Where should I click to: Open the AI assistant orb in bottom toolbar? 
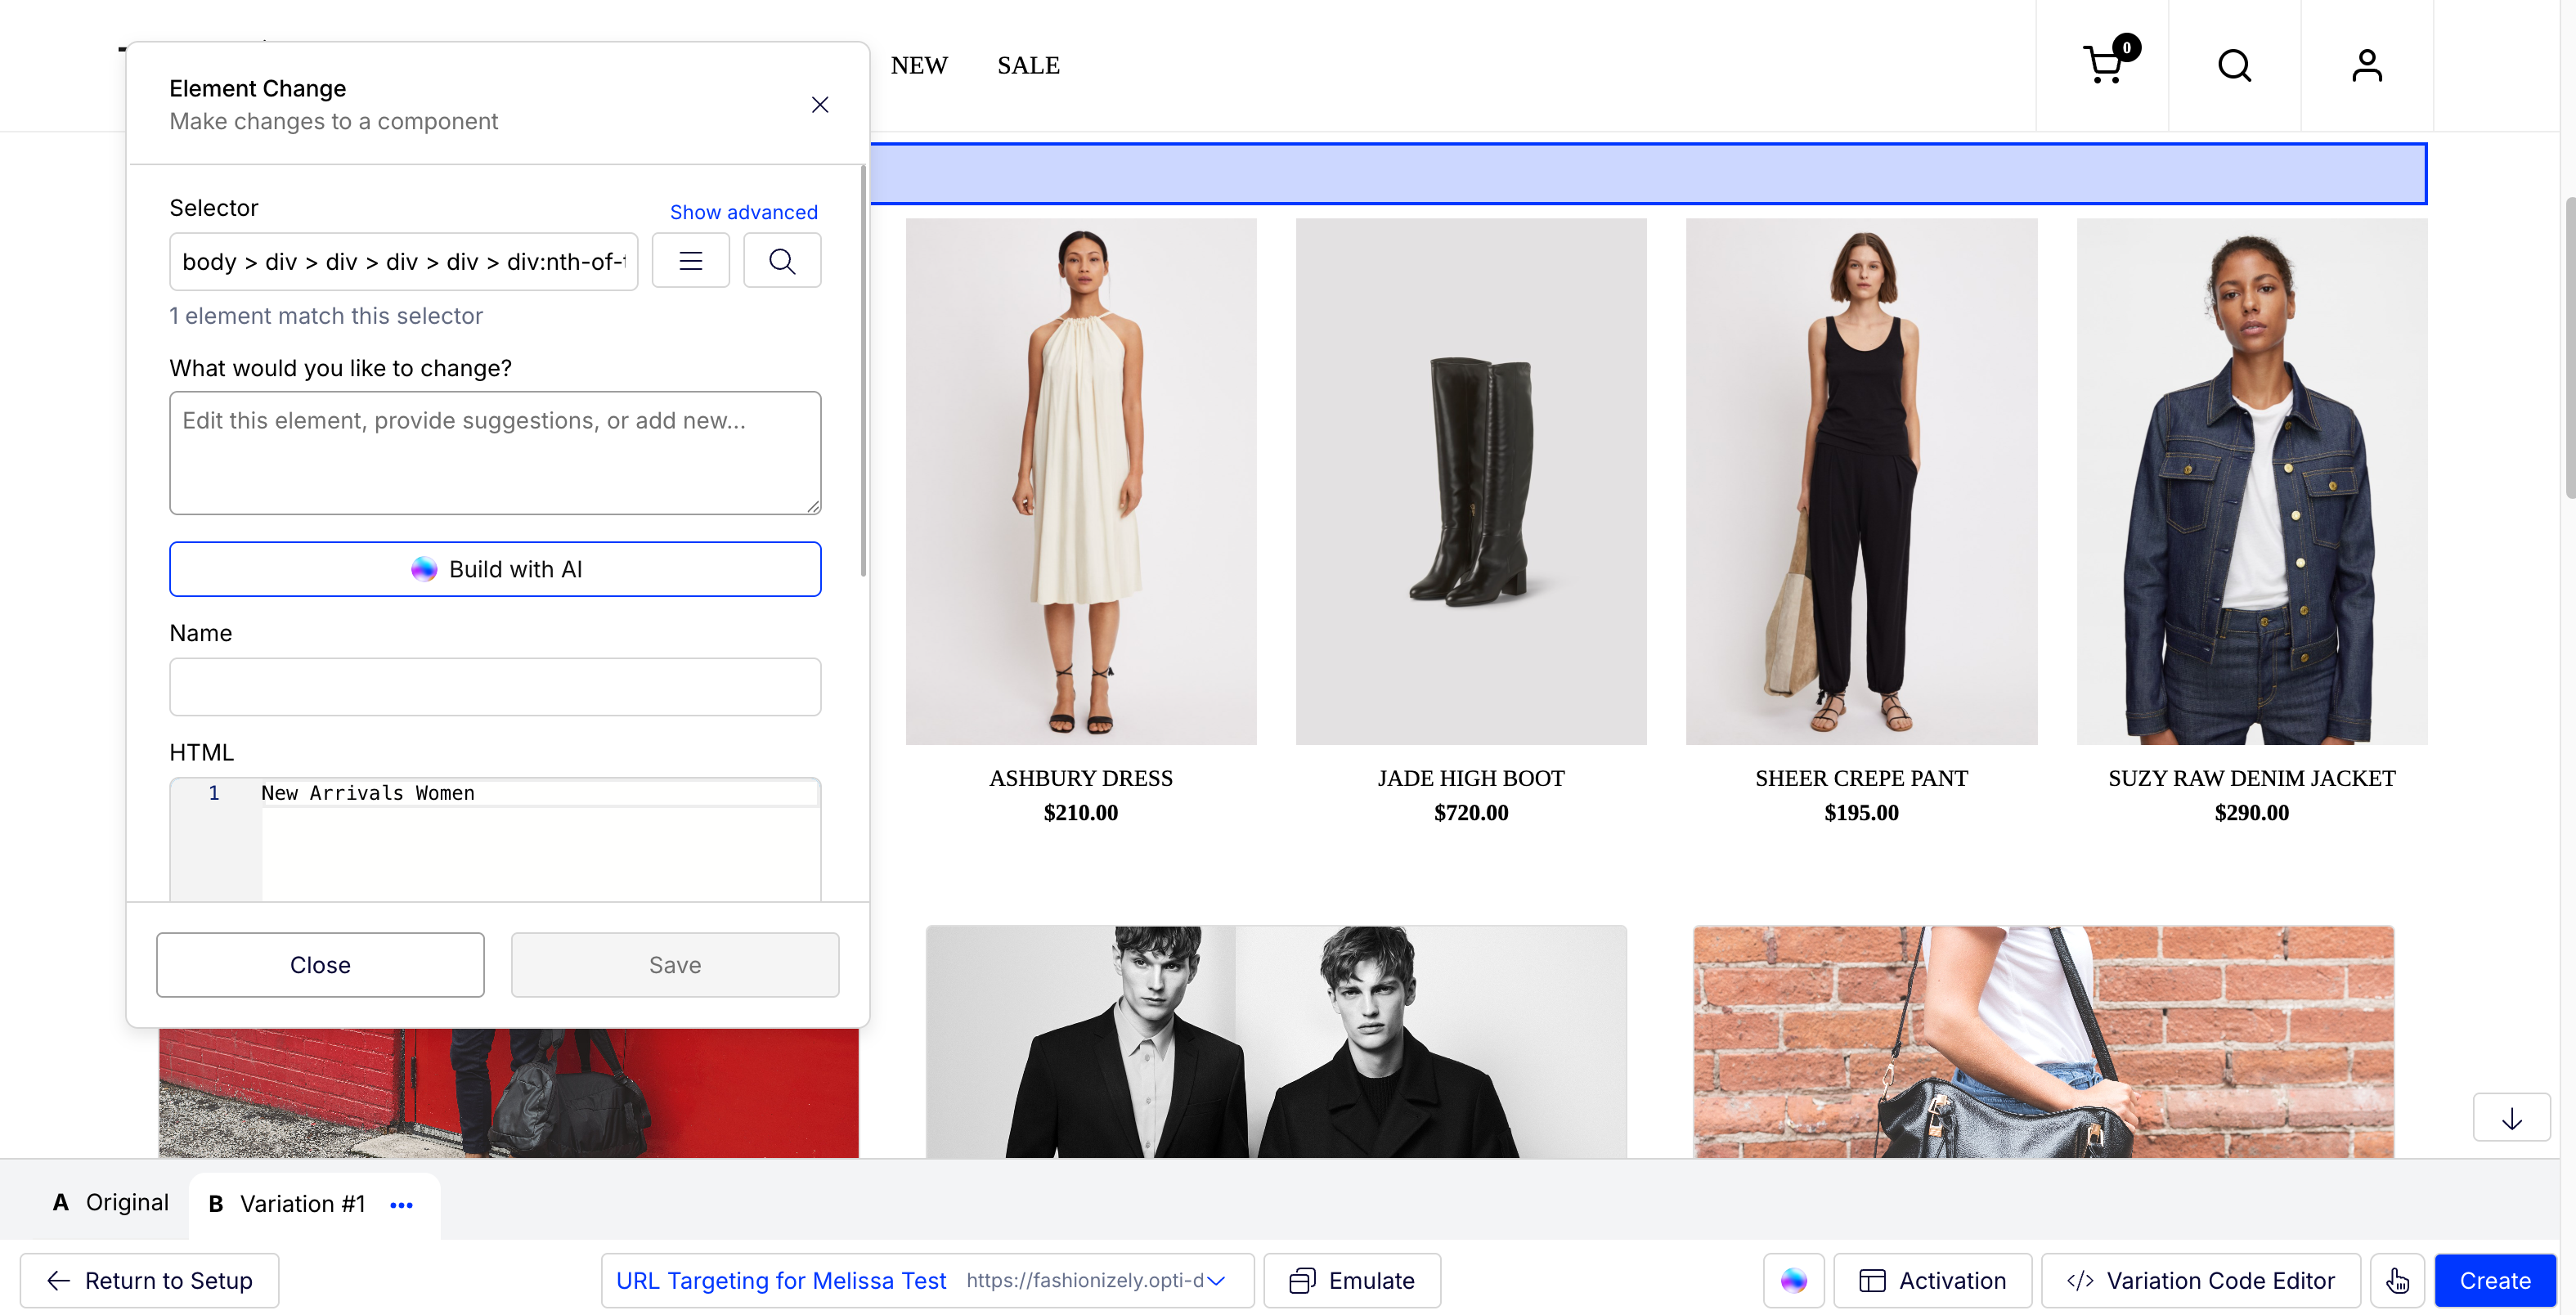1793,1280
